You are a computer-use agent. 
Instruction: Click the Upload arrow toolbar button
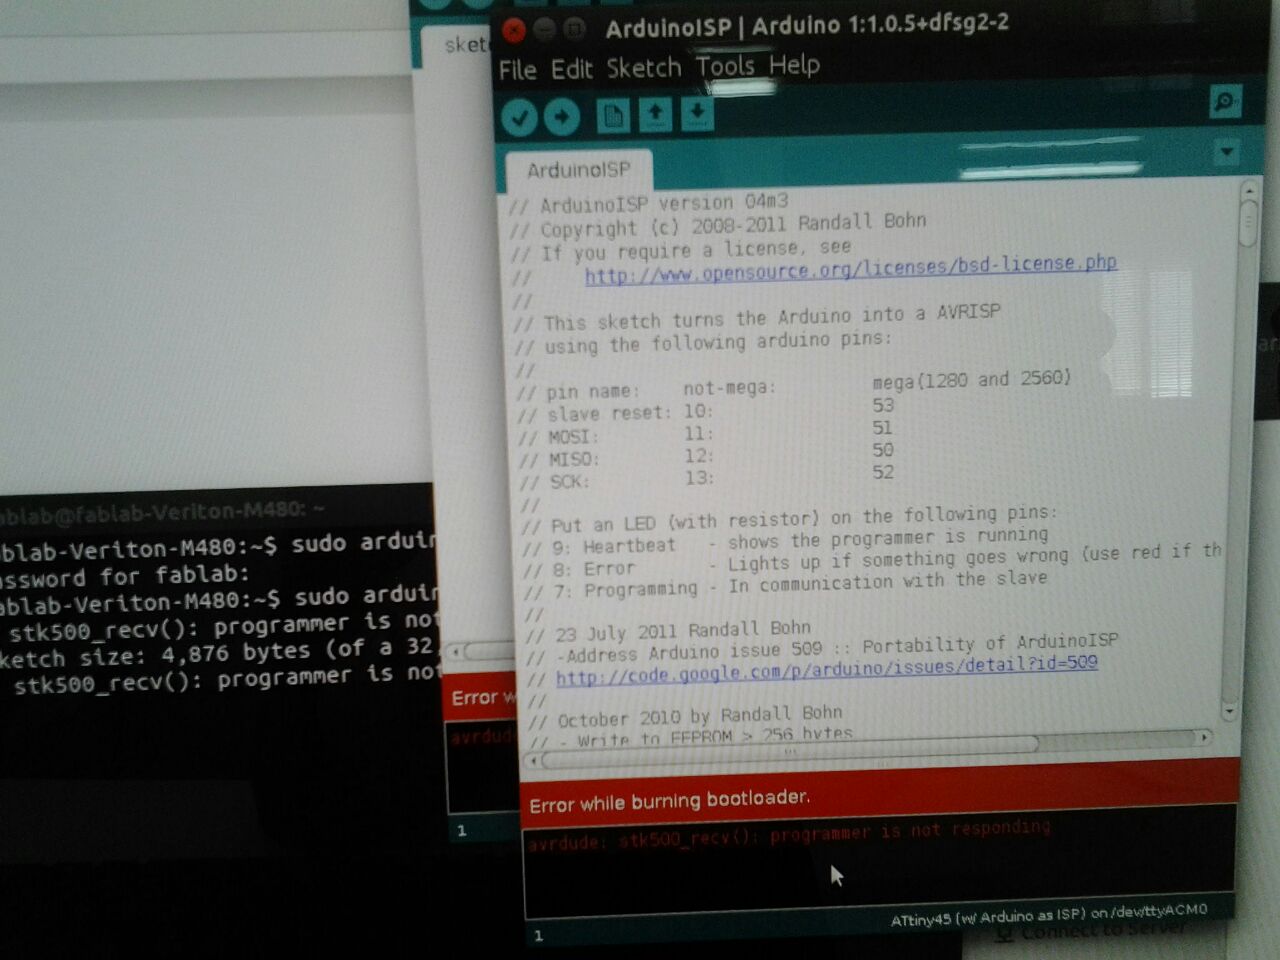562,117
